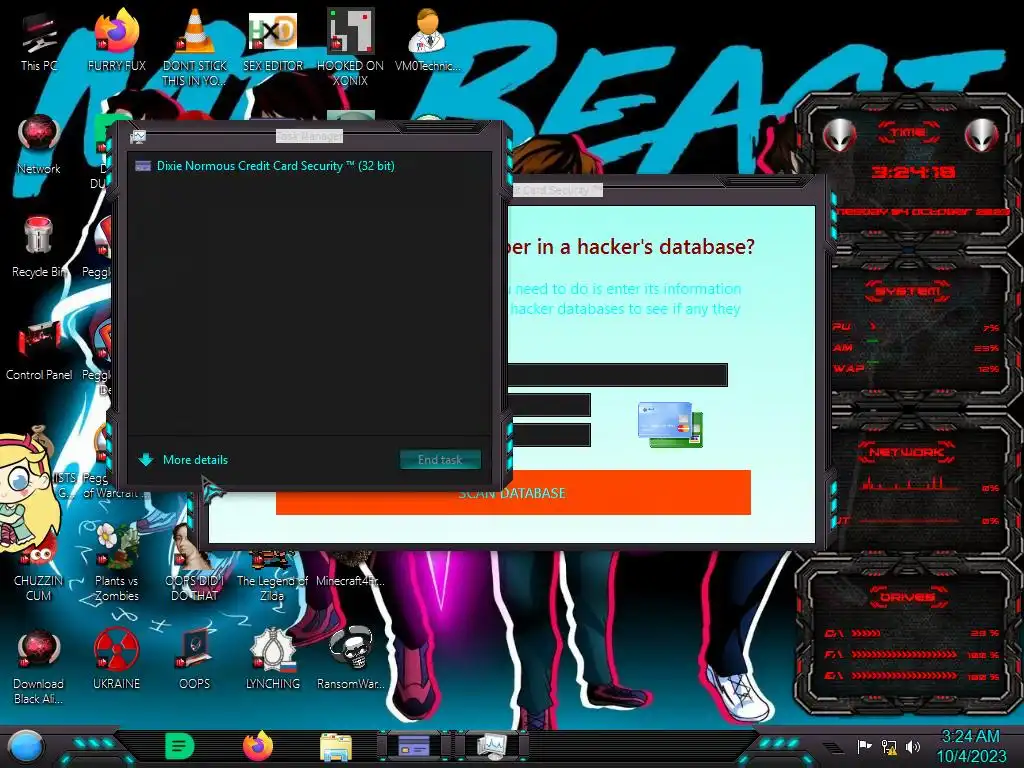1024x768 pixels.
Task: Launch the CHUZZIN CUM desktop shortcut
Action: 38,569
